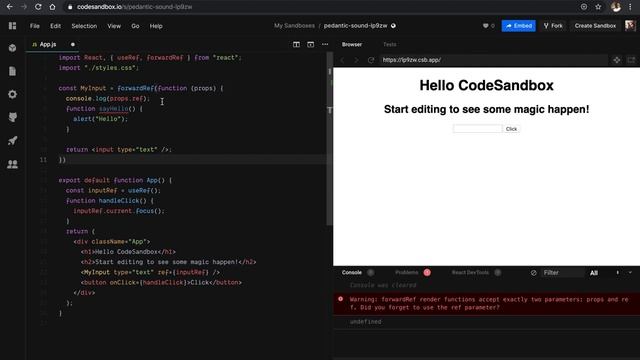Go back in Chrome browser

pyautogui.click(x=9, y=7)
